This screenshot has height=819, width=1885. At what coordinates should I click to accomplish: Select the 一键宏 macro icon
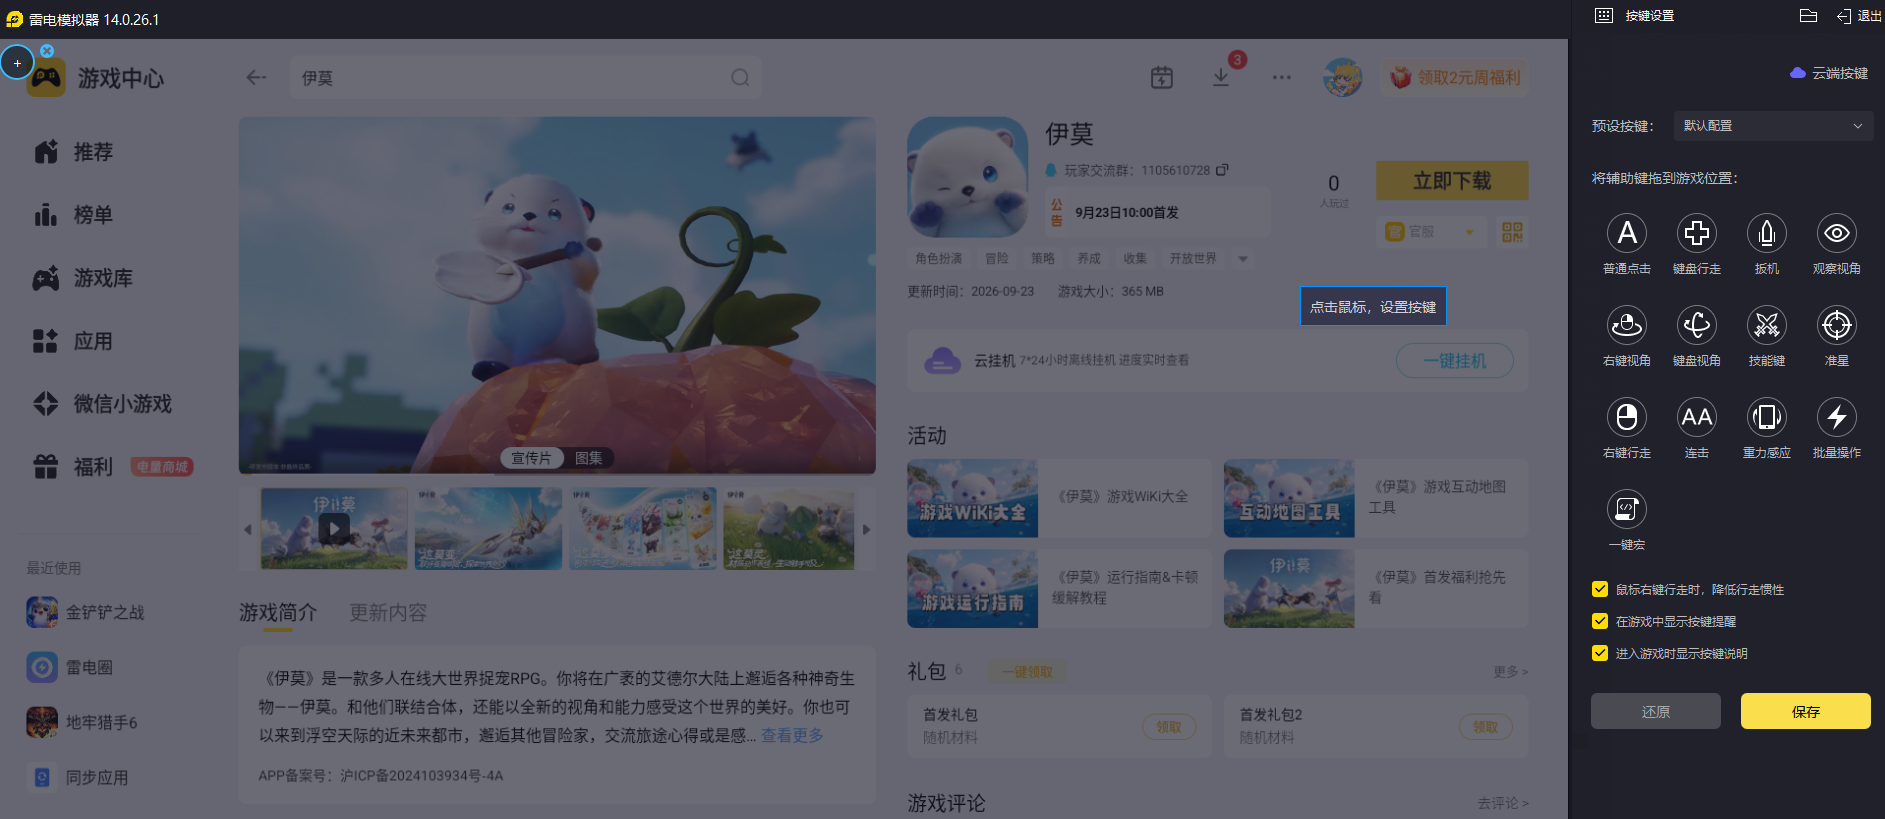click(1627, 509)
